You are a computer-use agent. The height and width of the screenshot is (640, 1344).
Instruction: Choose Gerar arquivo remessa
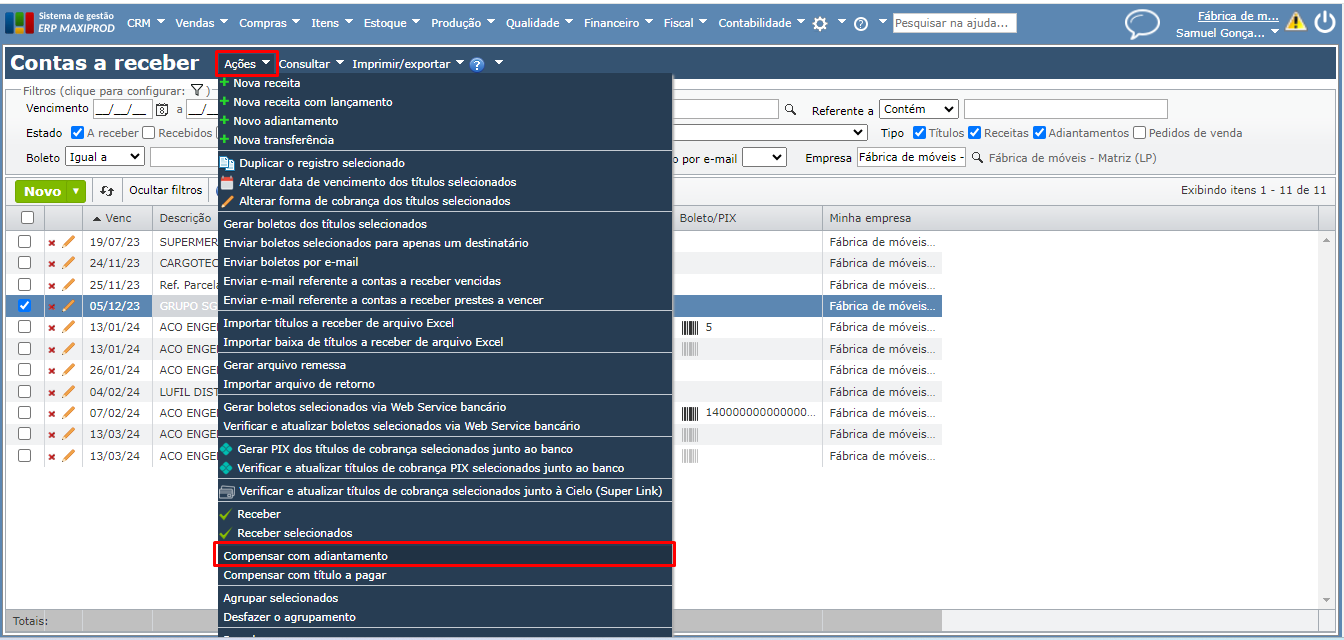click(285, 365)
